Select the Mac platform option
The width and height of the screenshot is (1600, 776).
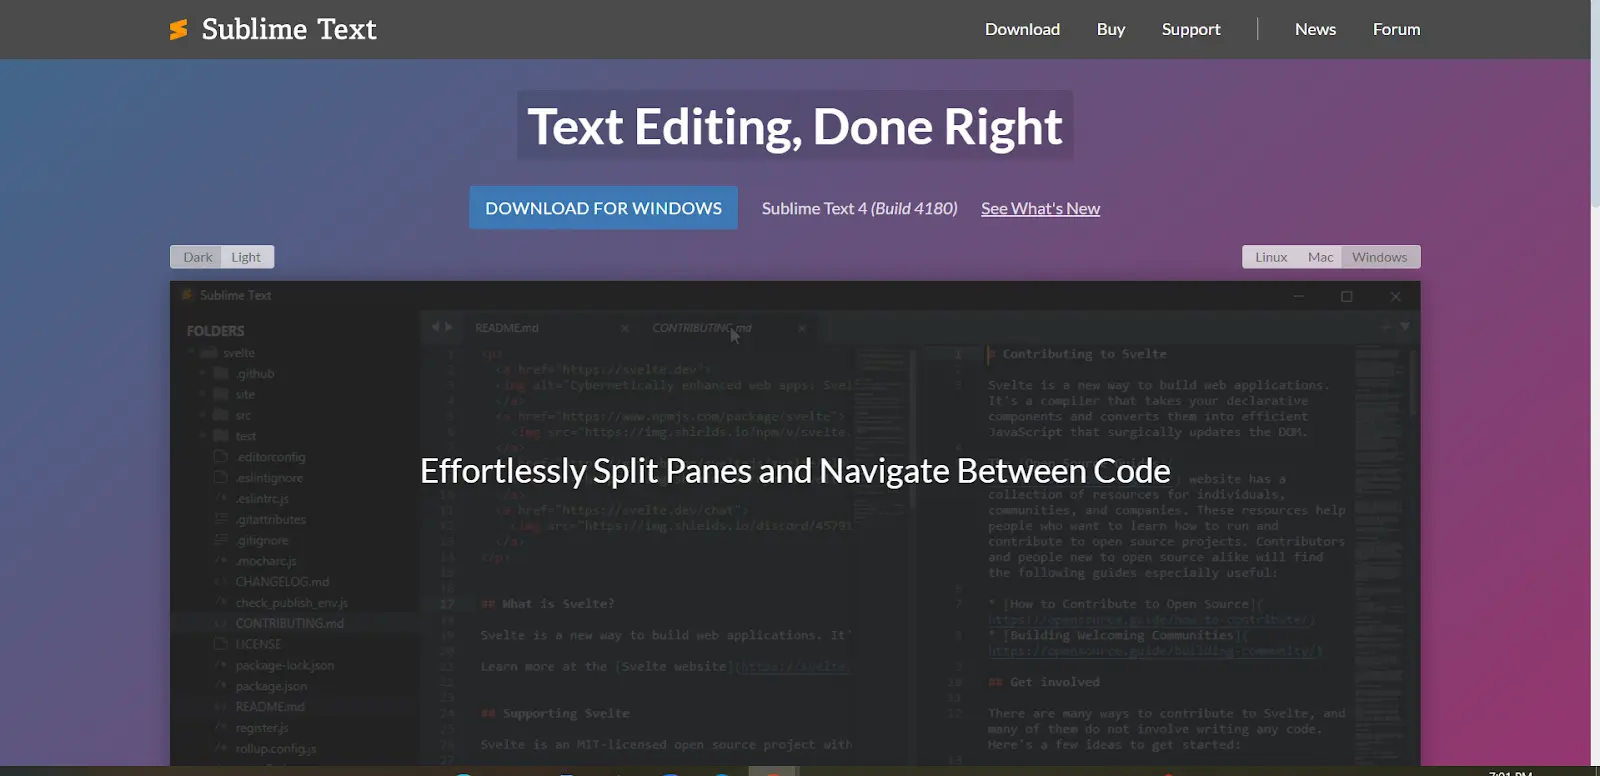(1320, 257)
